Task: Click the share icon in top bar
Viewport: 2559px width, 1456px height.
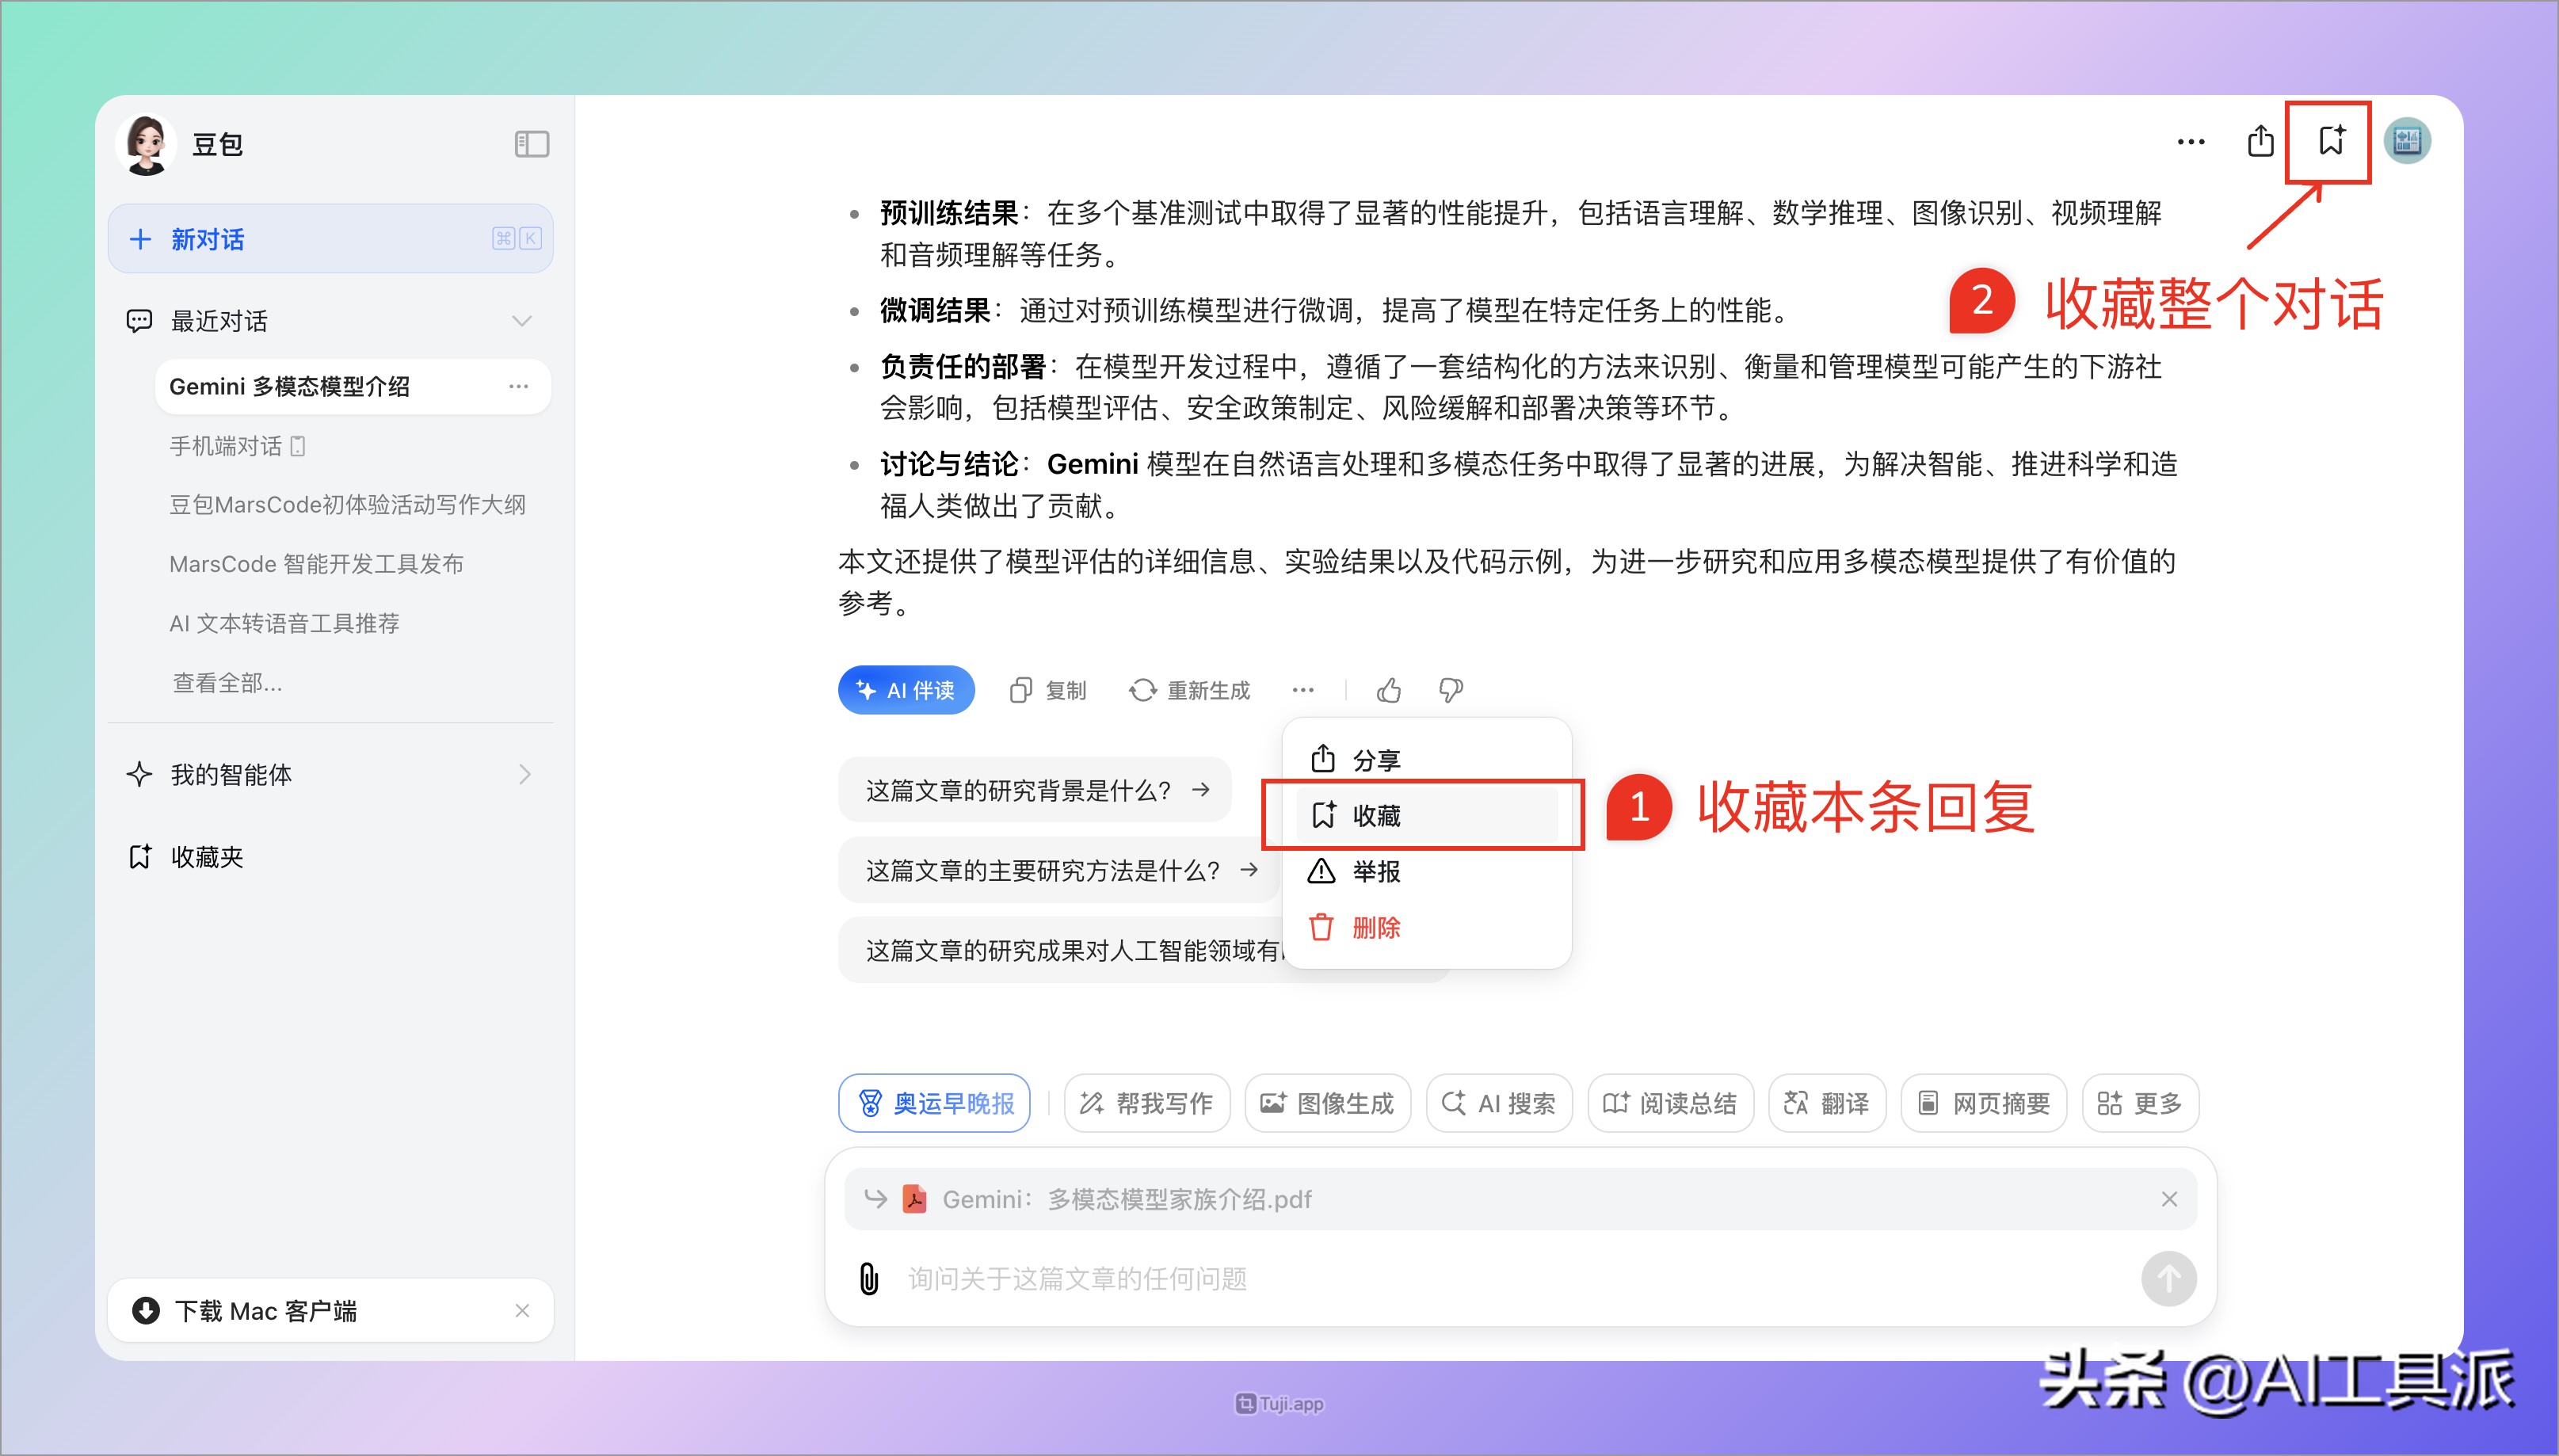Action: coord(2260,141)
